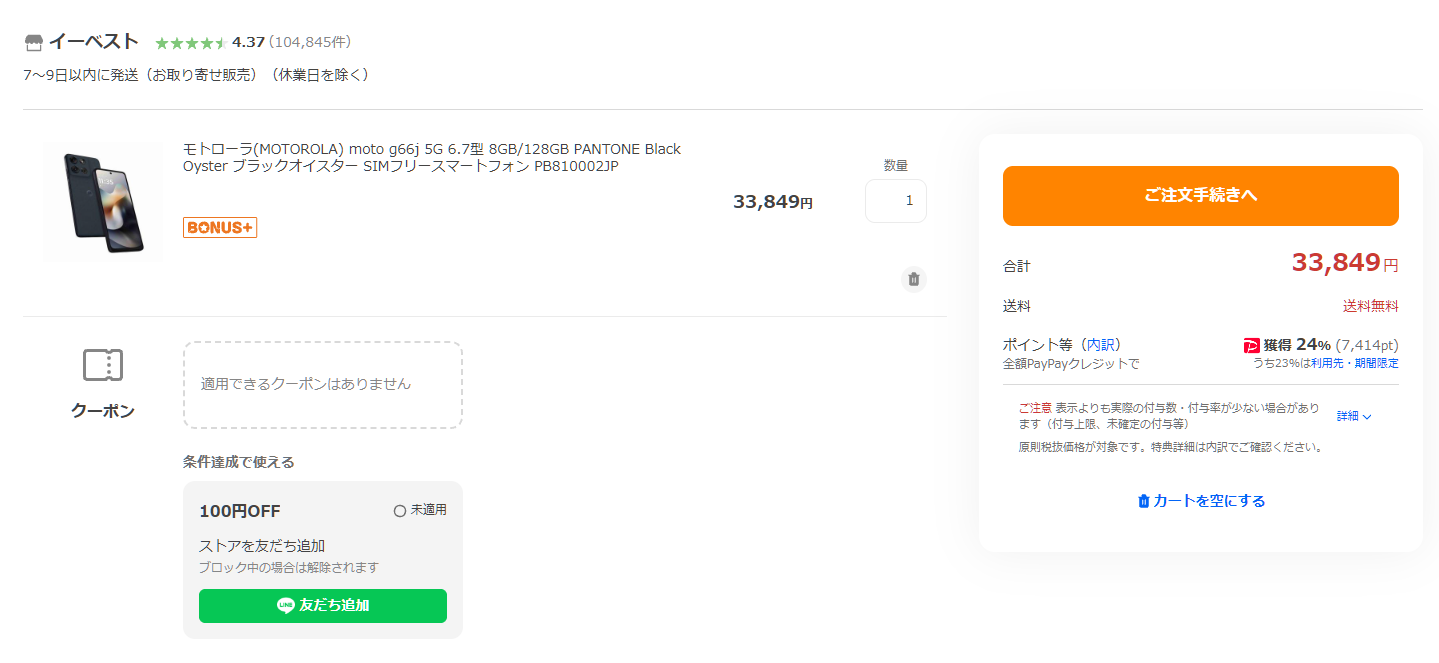Click the coupon ticket icon
This screenshot has width=1439, height=663.
pos(103,365)
